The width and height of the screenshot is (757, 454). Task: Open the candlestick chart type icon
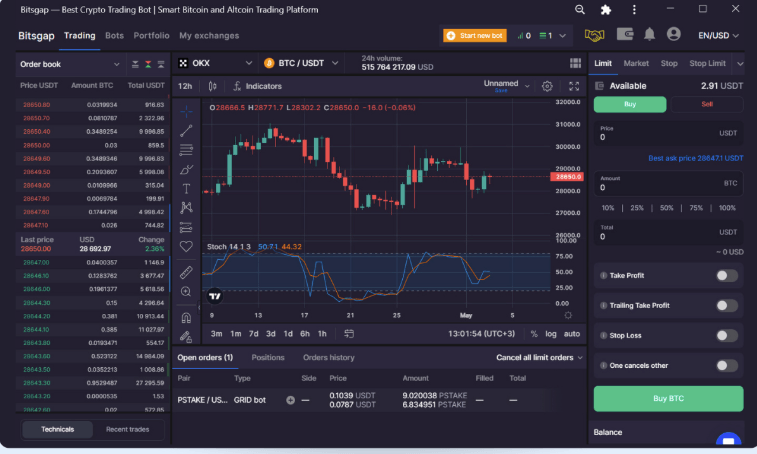click(x=212, y=86)
